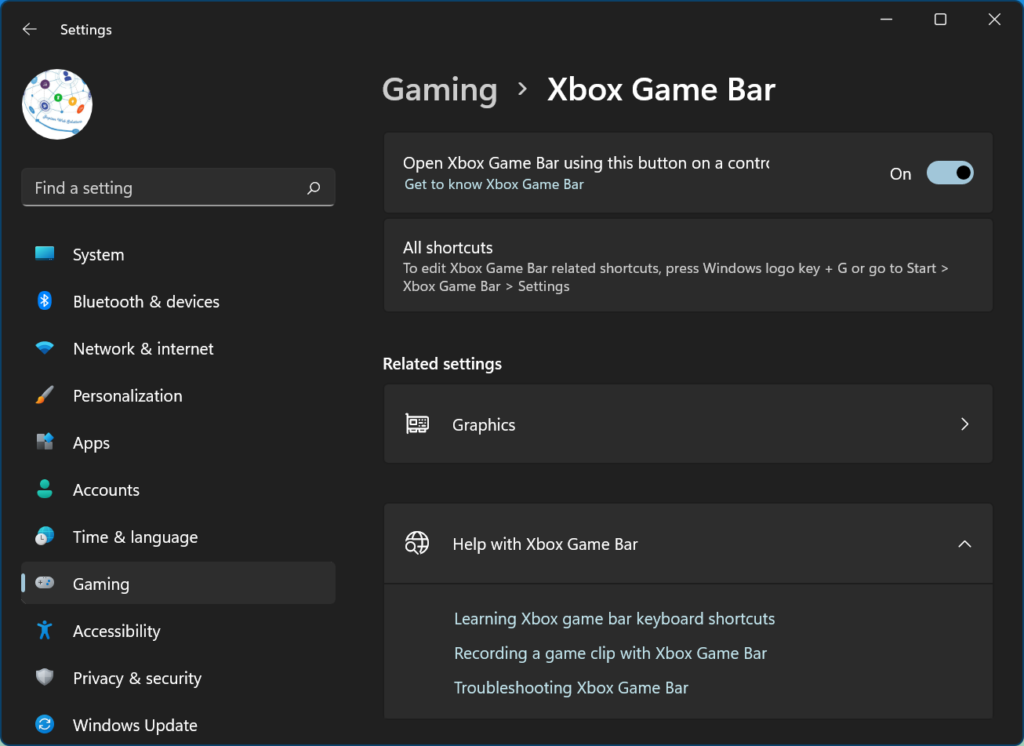1024x746 pixels.
Task: Click the All shortcuts heading
Action: click(448, 248)
